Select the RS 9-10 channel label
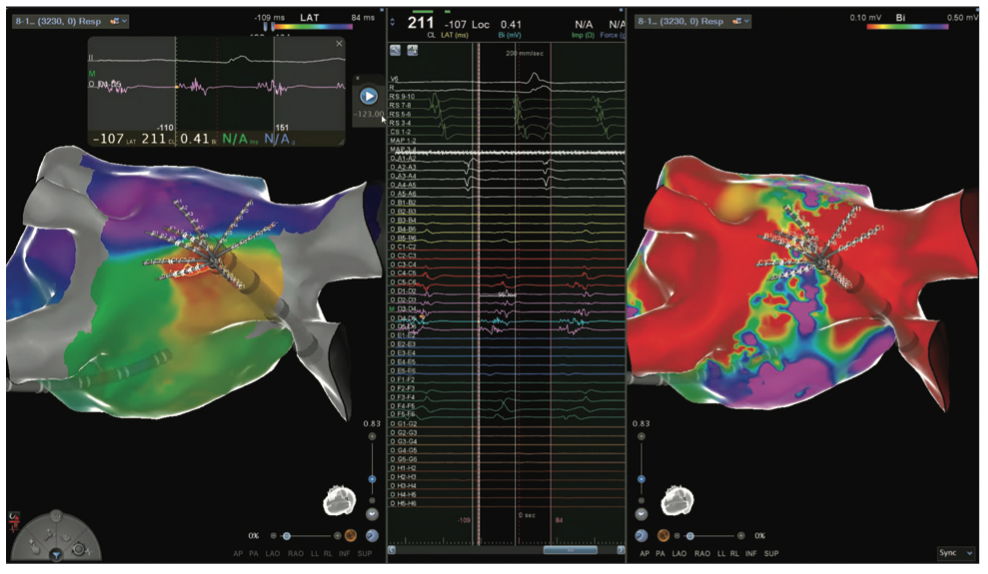Image resolution: width=988 pixels, height=574 pixels. pos(402,96)
